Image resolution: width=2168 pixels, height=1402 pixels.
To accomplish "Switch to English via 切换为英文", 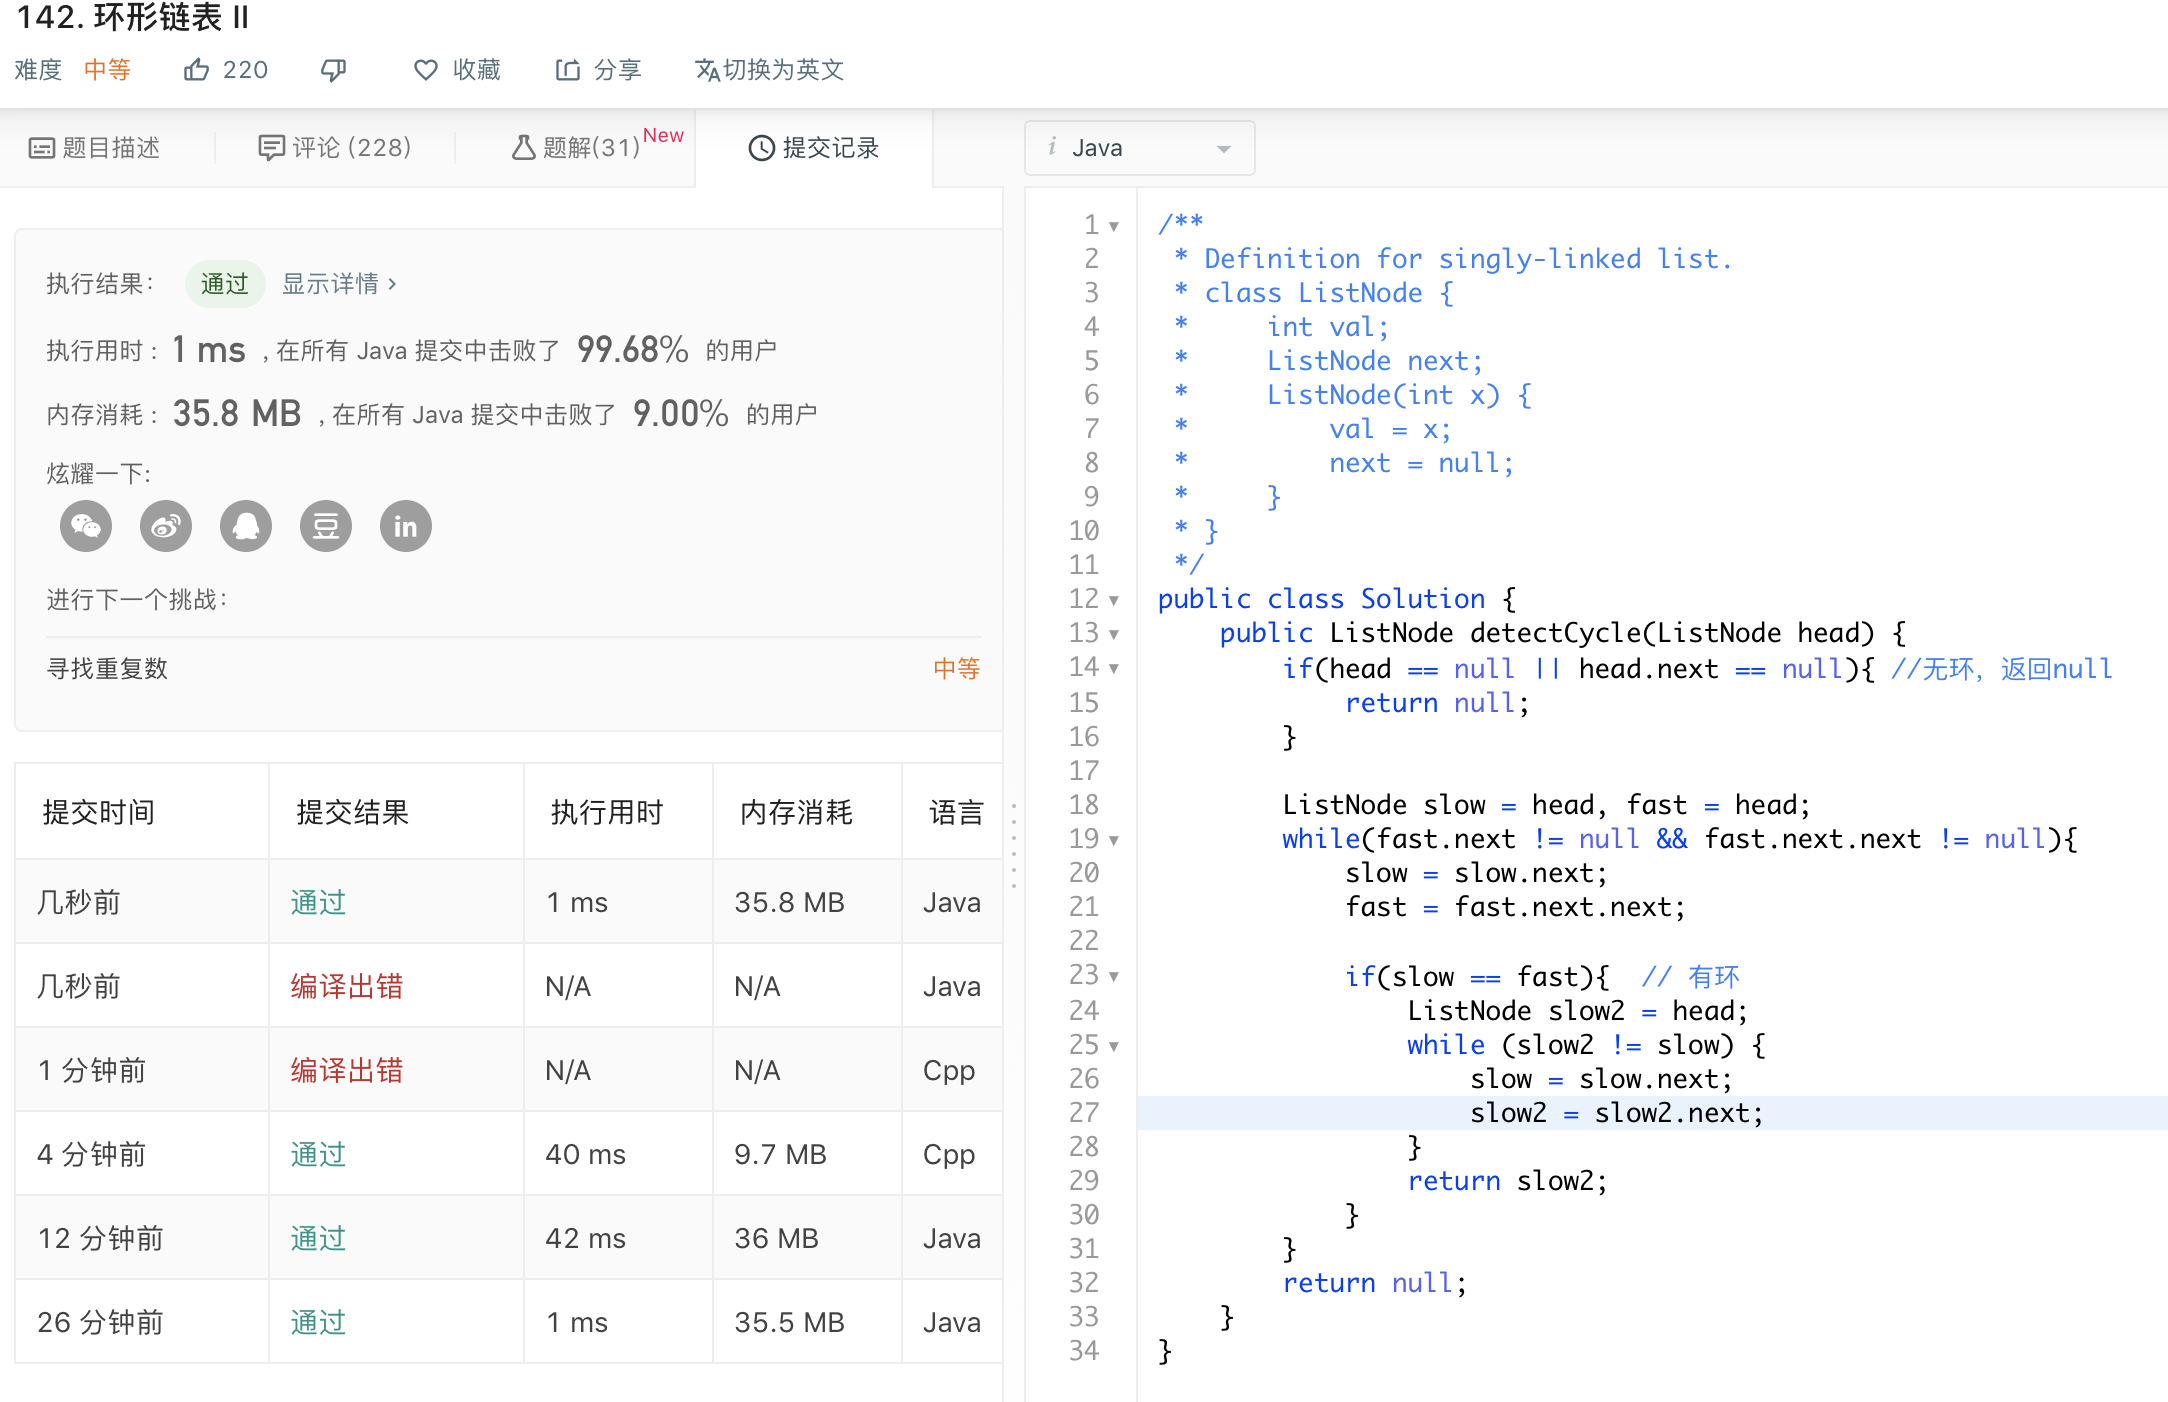I will [769, 69].
